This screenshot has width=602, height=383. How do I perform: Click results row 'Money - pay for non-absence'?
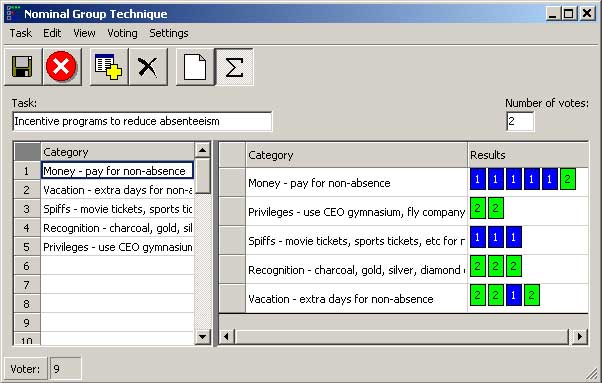pos(356,183)
